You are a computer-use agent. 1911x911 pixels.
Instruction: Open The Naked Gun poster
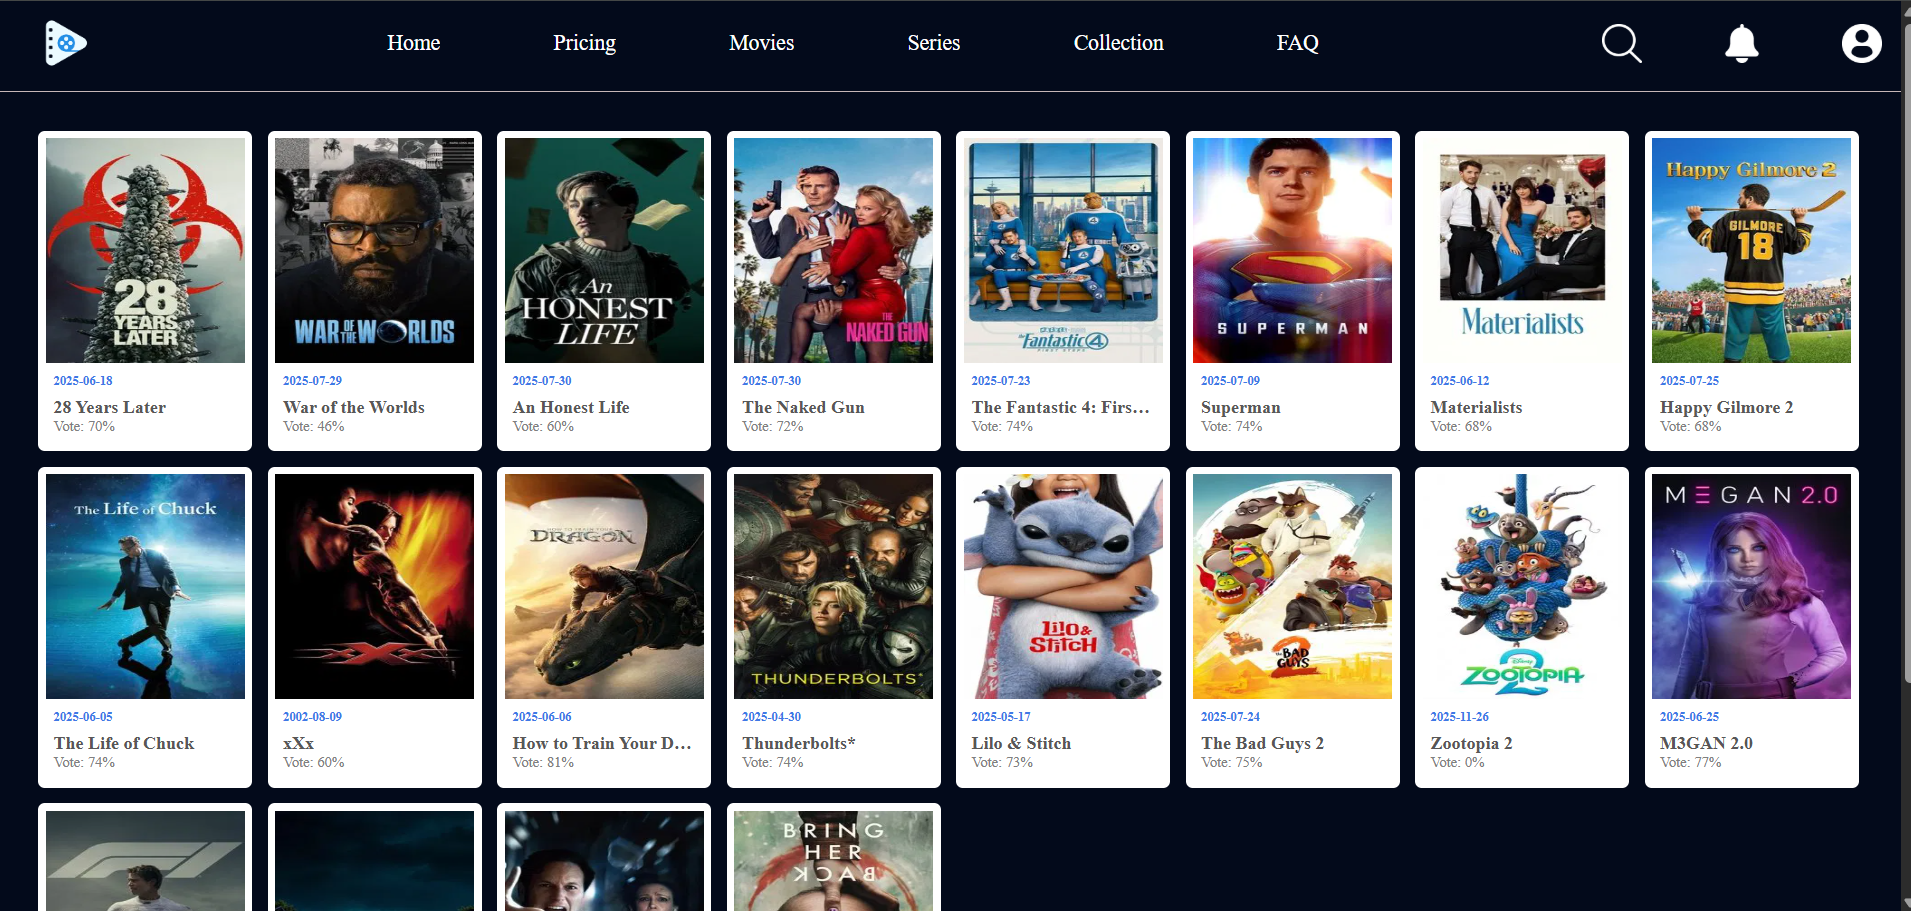tap(833, 250)
